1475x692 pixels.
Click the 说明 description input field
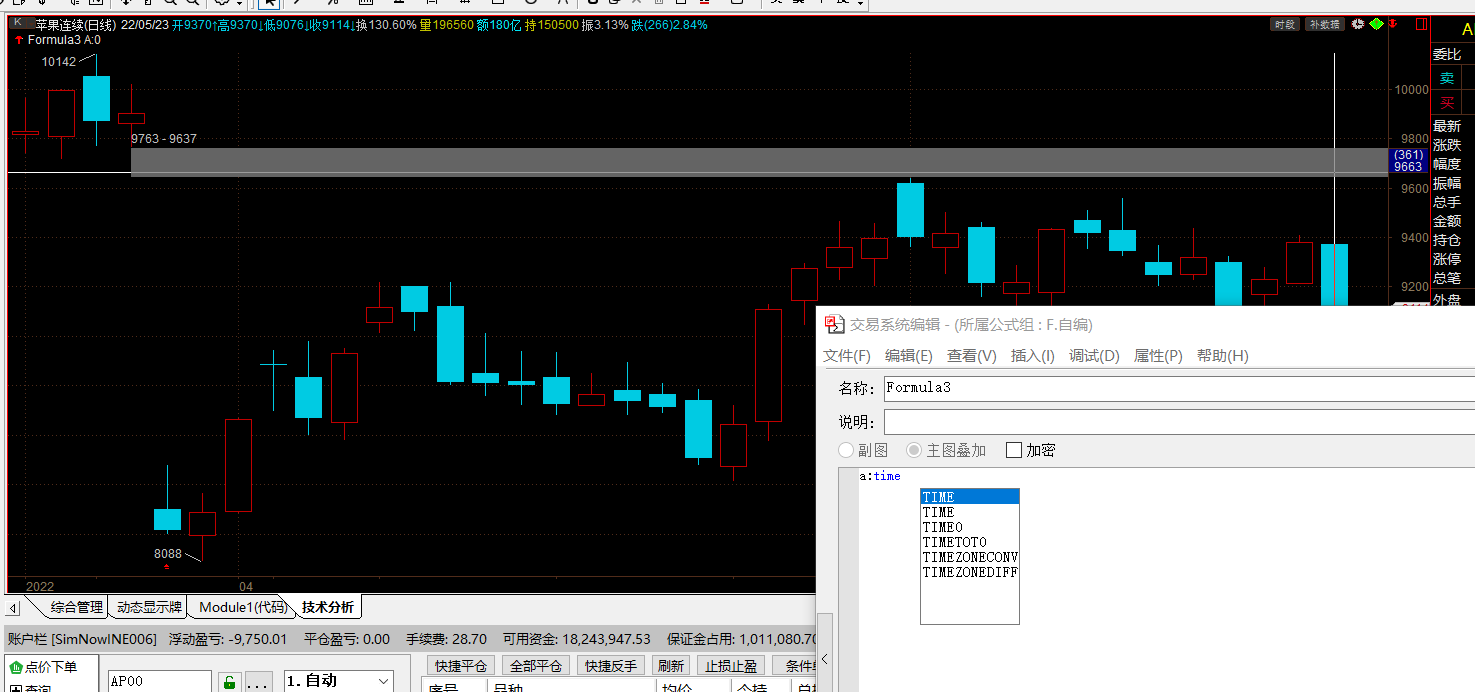click(x=1179, y=422)
